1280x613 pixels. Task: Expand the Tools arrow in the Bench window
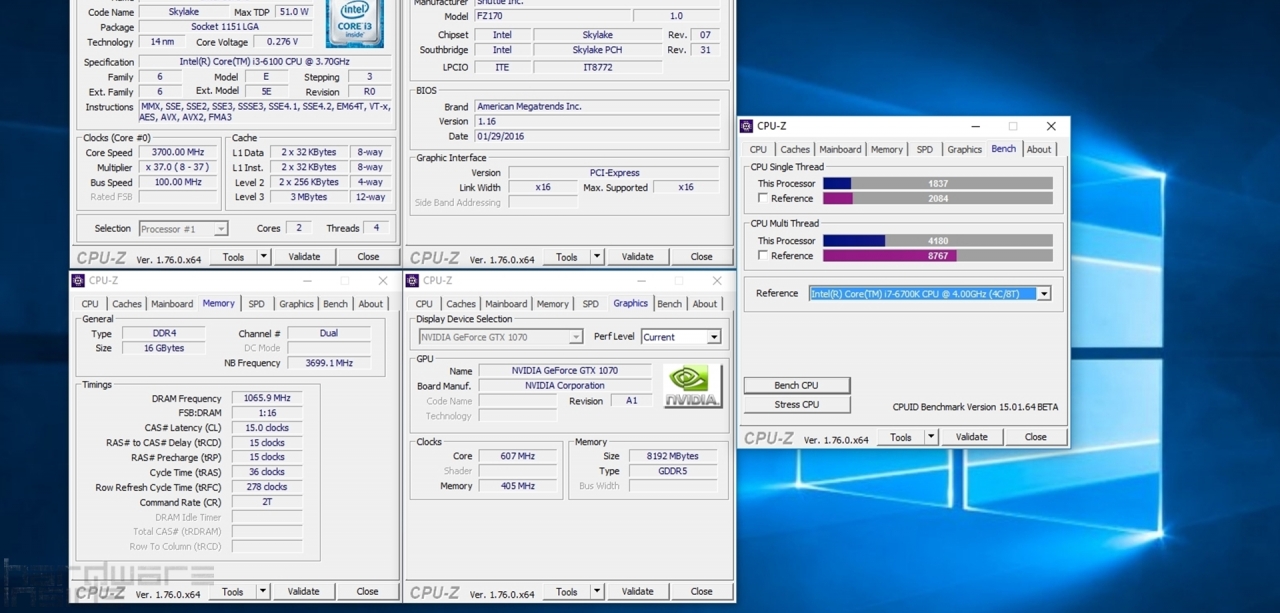pos(931,437)
